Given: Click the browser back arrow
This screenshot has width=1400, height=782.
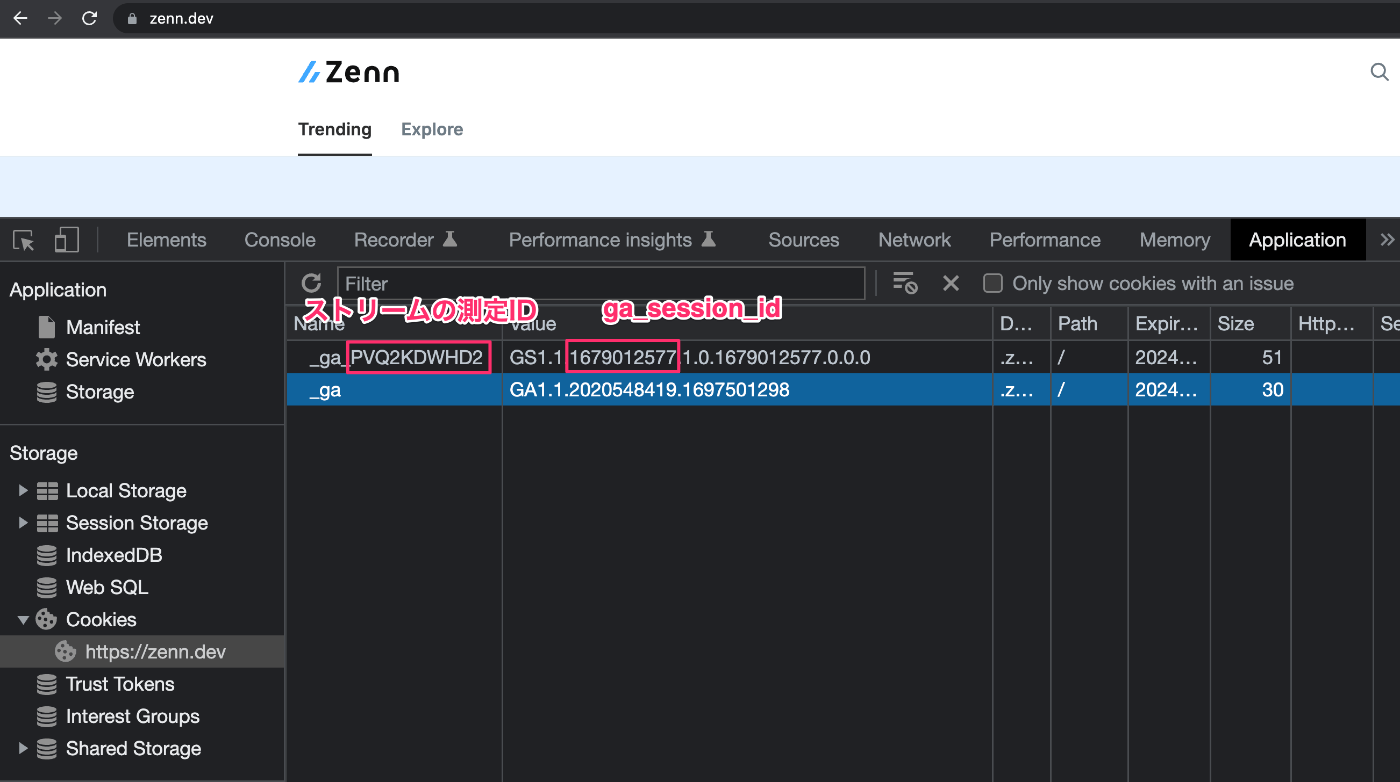Looking at the screenshot, I should tap(20, 18).
